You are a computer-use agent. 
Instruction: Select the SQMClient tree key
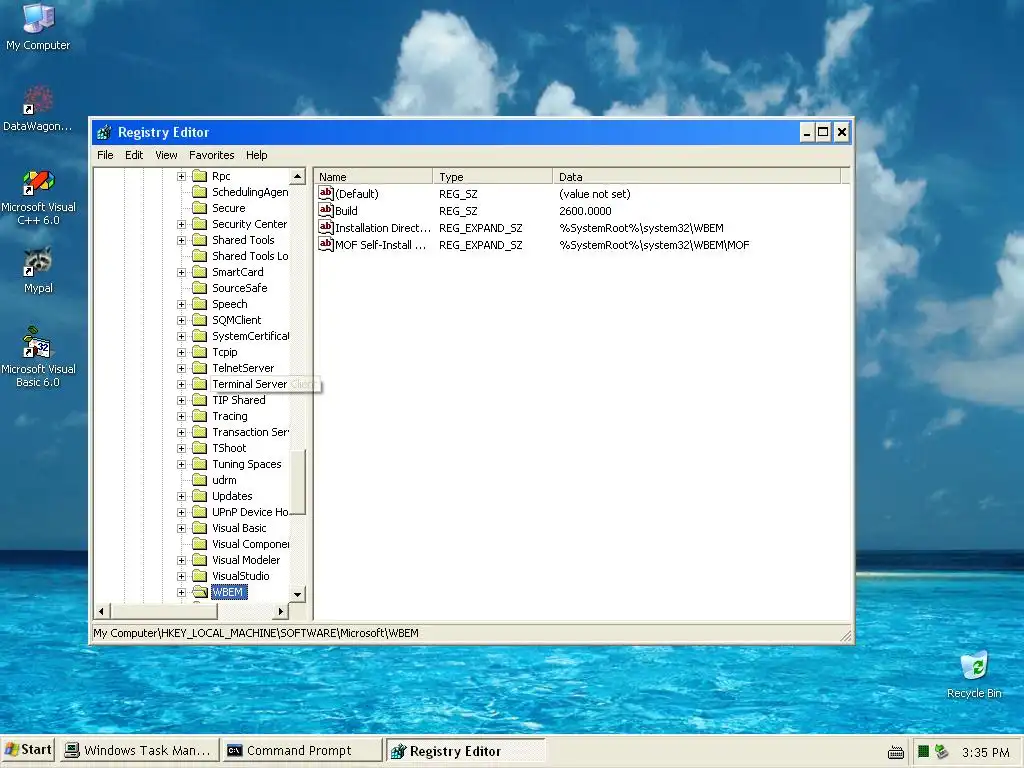(x=236, y=320)
